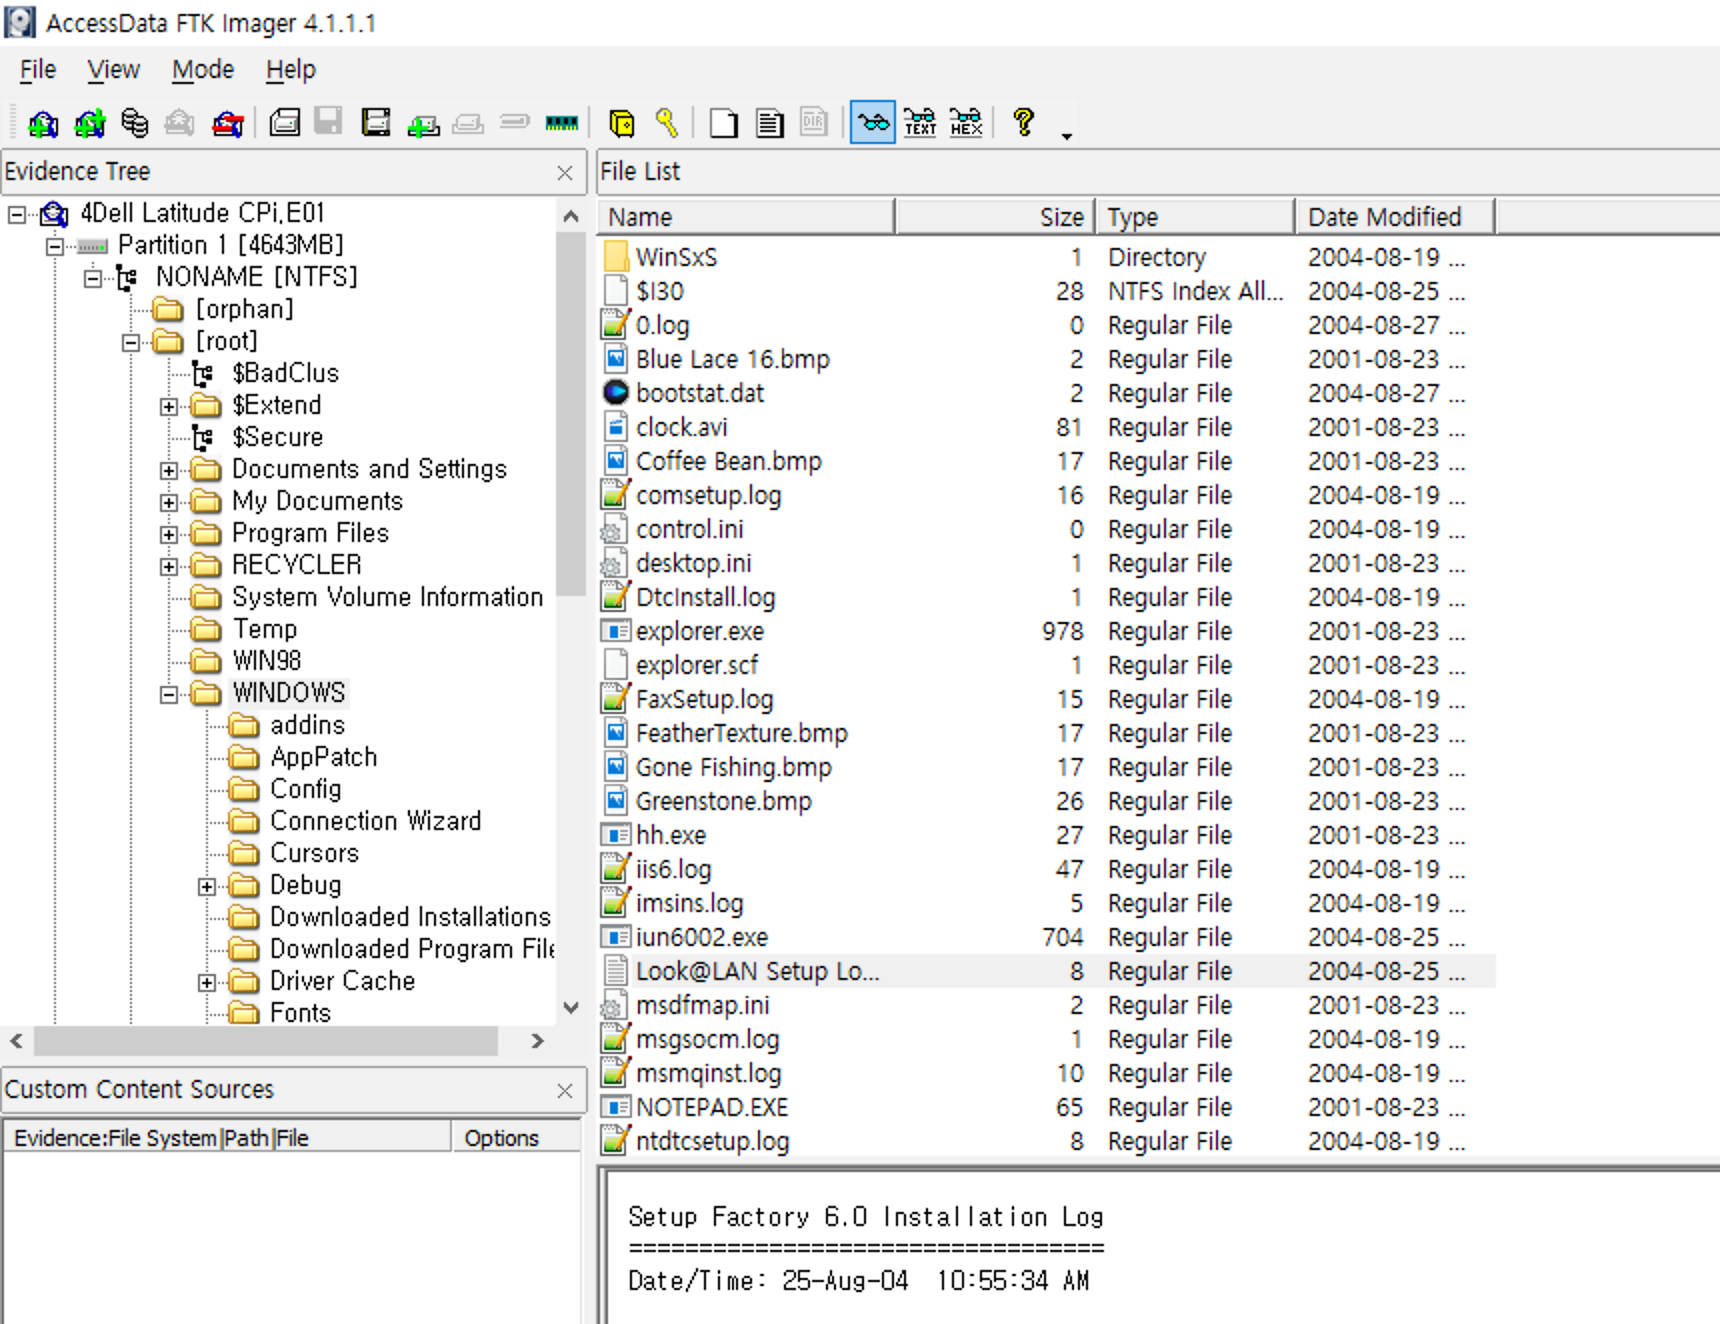Viewport: 1720px width, 1324px height.
Task: Open the Mode menu
Action: (203, 70)
